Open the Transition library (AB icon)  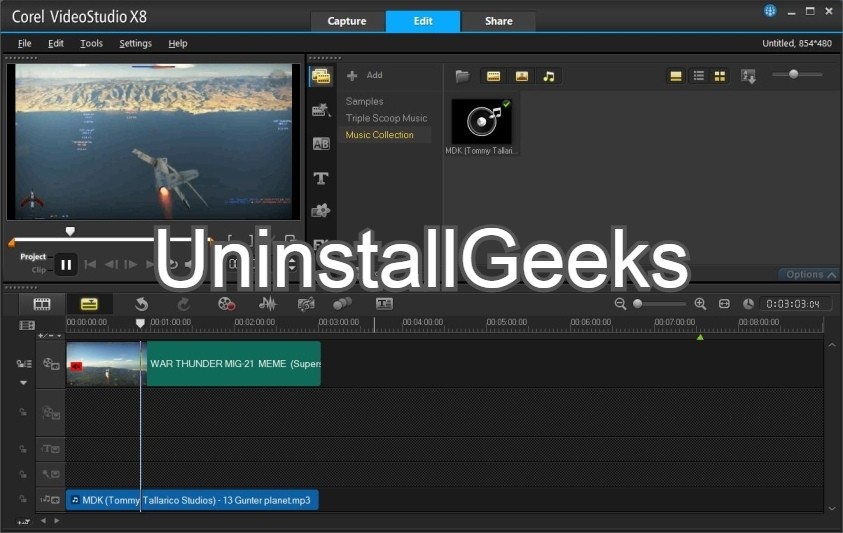[x=321, y=144]
